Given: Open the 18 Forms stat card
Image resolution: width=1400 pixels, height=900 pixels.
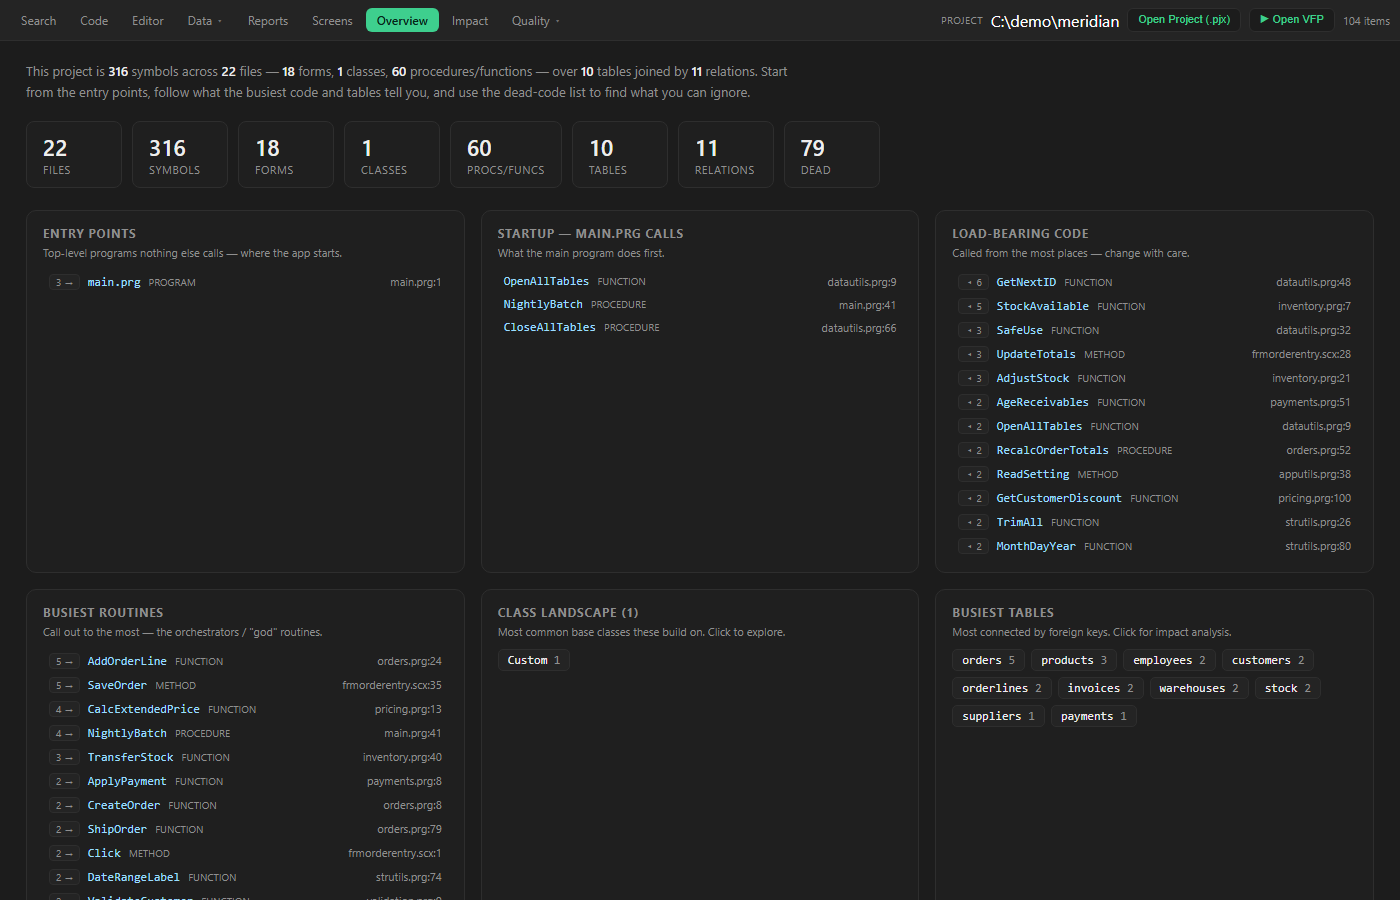Looking at the screenshot, I should coord(286,154).
